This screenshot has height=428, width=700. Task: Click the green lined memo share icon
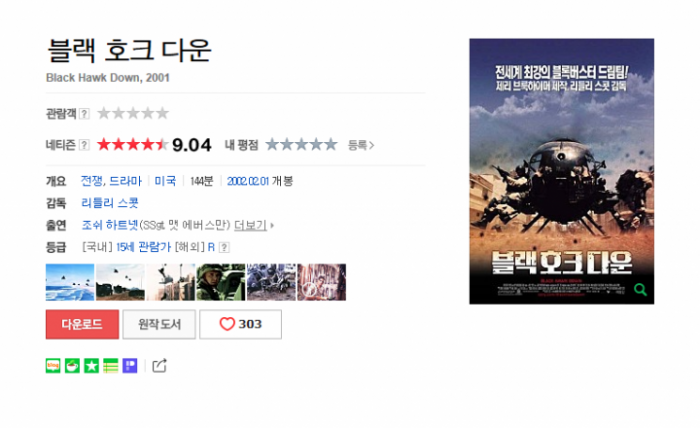tap(111, 366)
